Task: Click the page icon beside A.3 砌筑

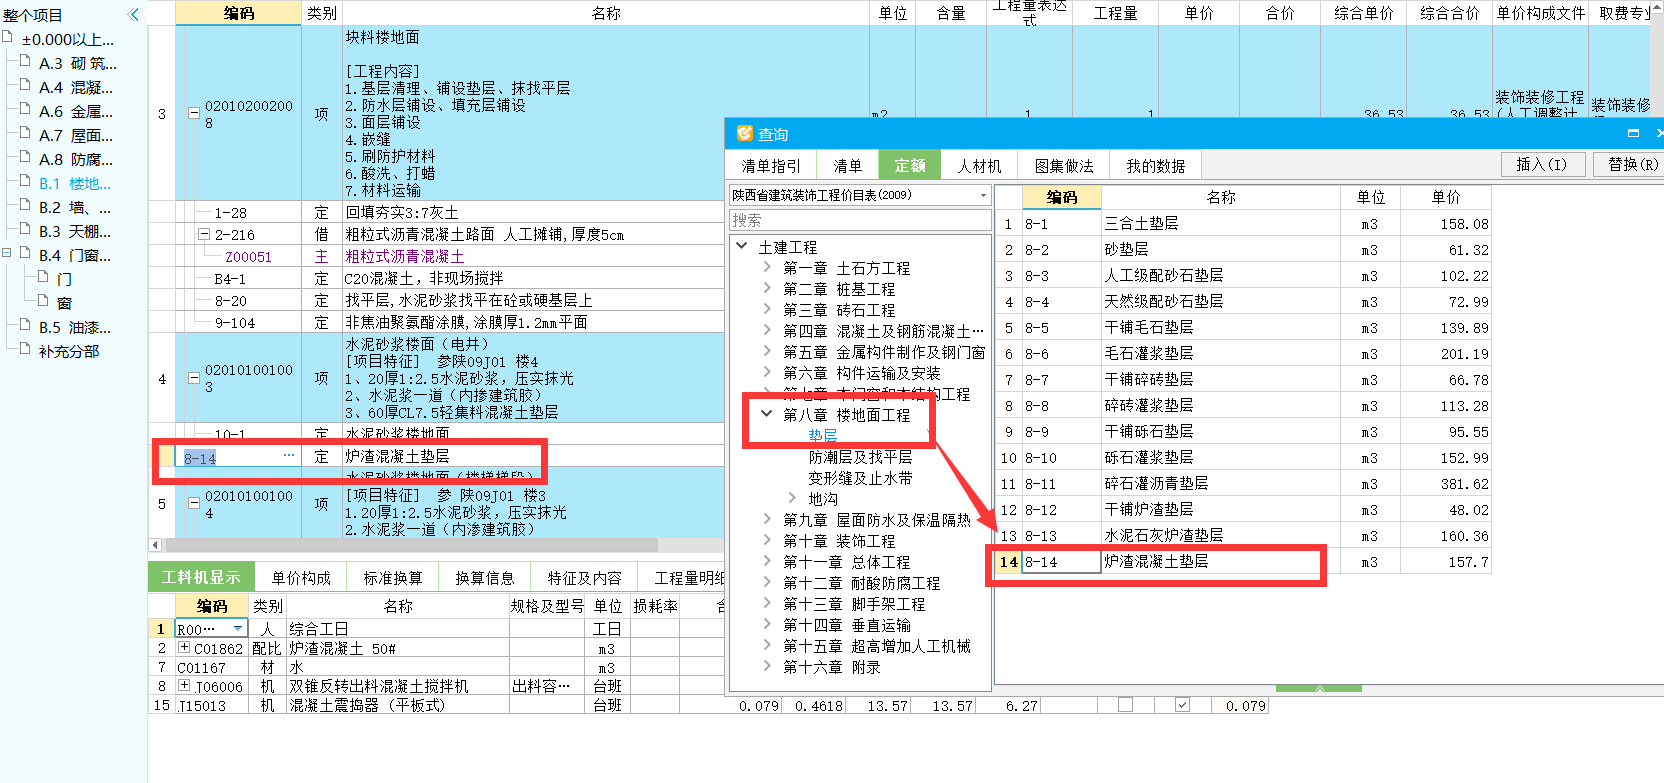Action: pos(25,61)
